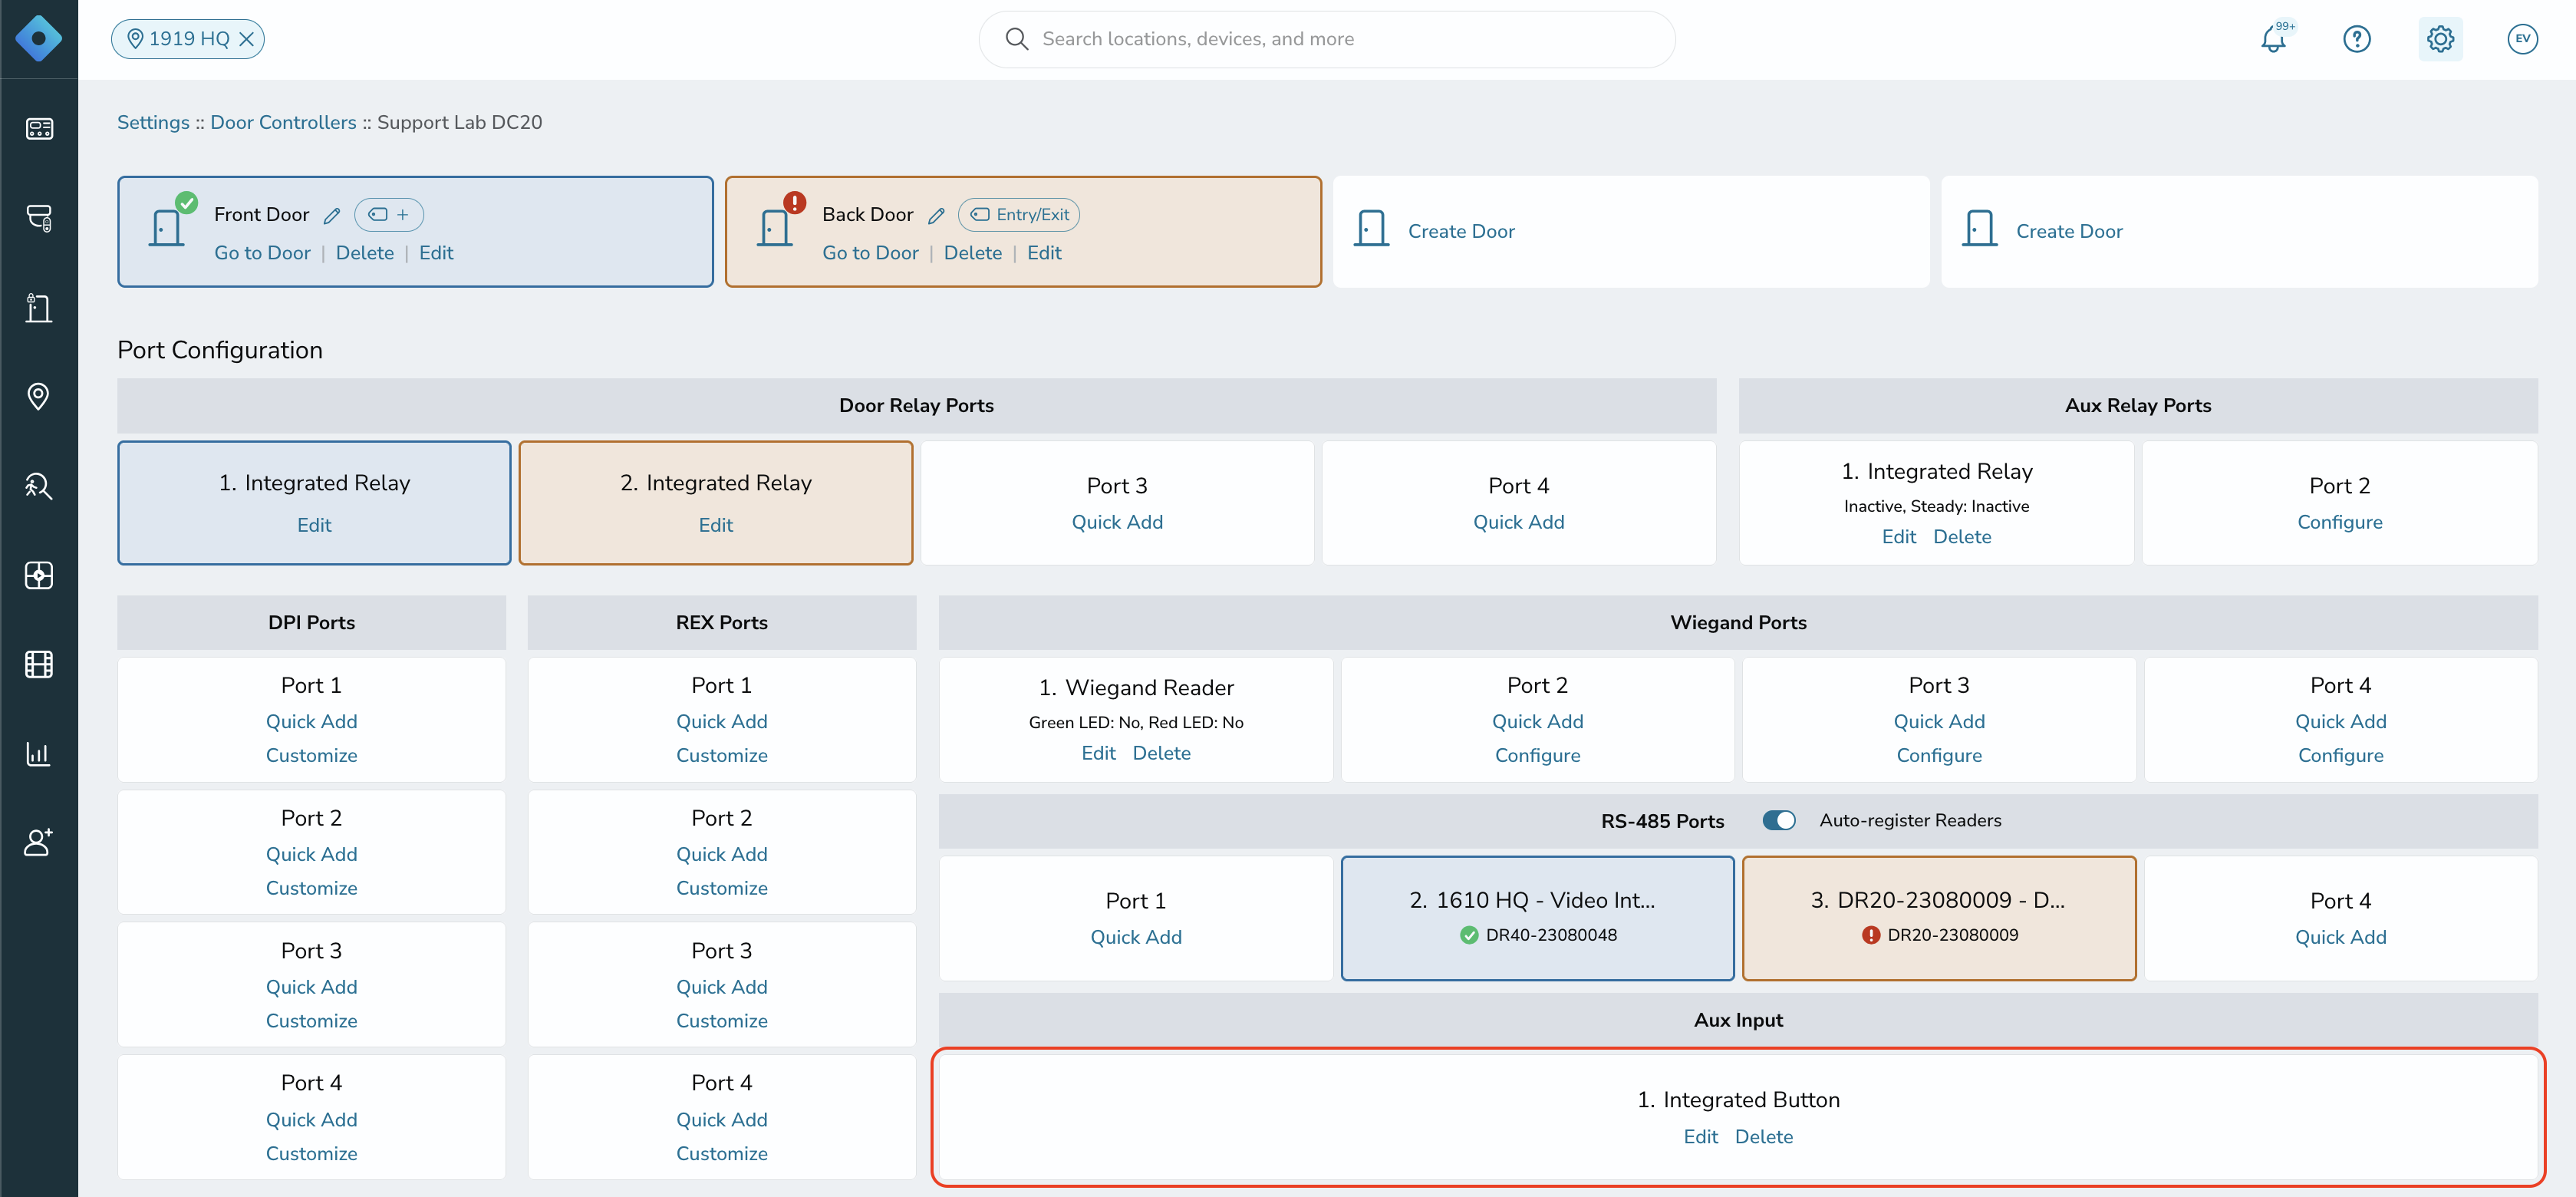This screenshot has width=2576, height=1197.
Task: Open the map pin sidebar icon
Action: click(39, 397)
